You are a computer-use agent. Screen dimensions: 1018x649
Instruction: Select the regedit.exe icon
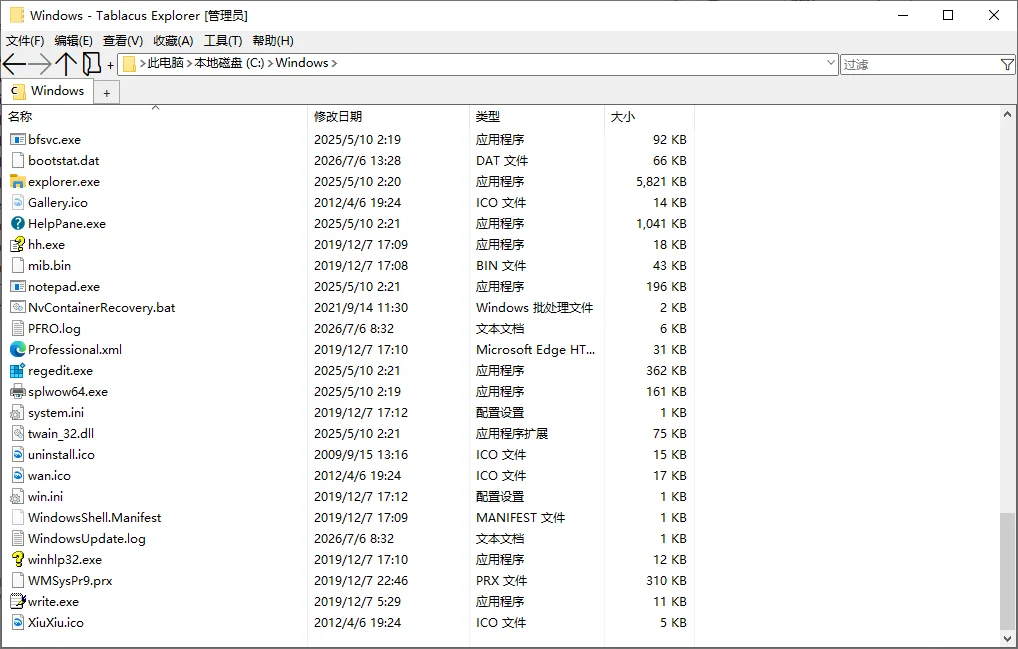[x=18, y=371]
